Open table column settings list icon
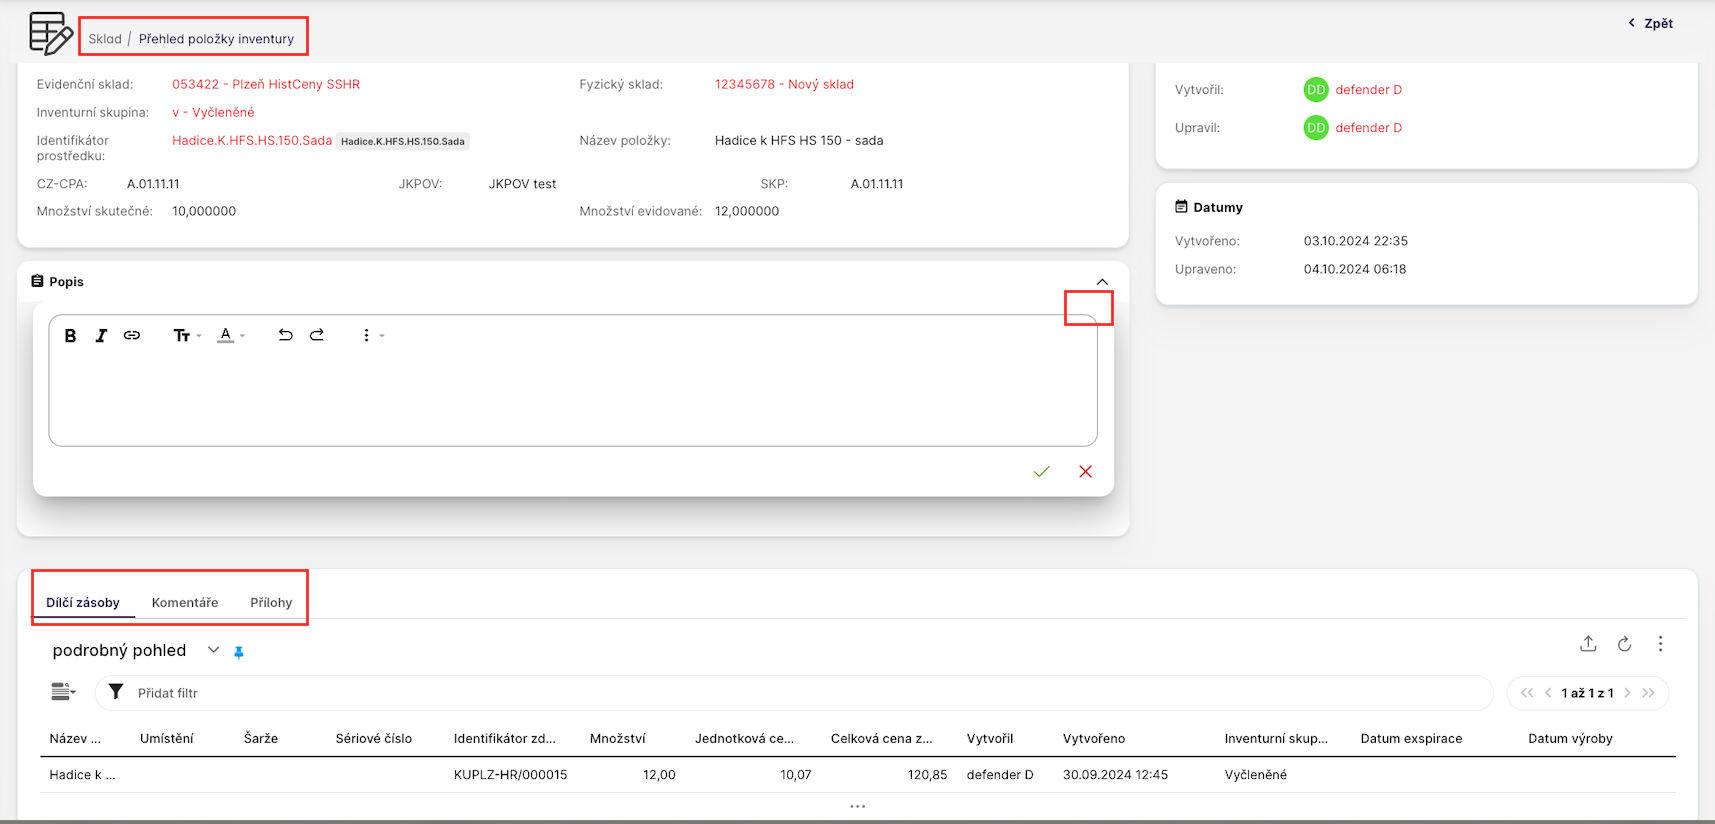The image size is (1715, 824). point(63,692)
